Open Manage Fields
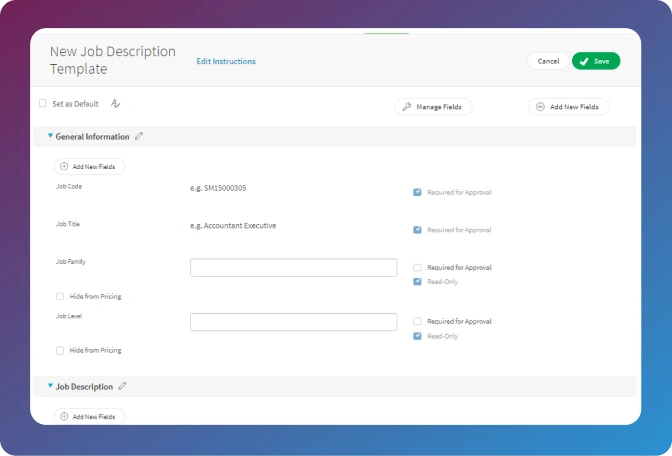Viewport: 672px width, 456px height. [433, 107]
